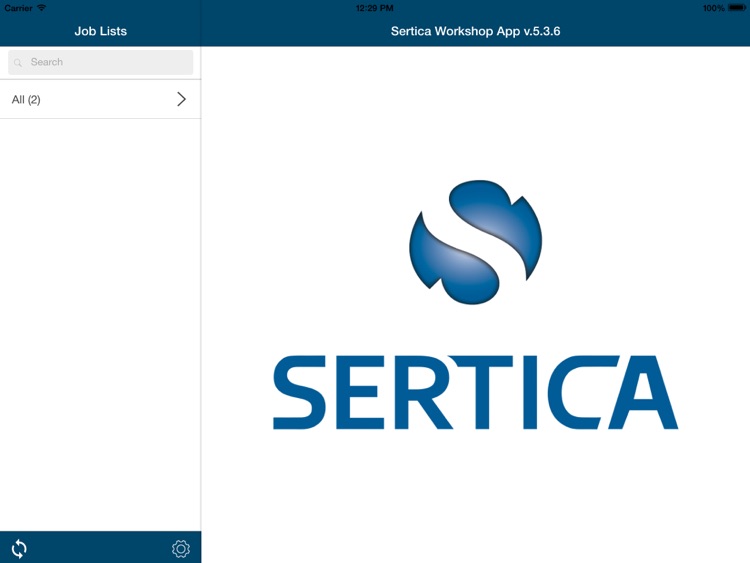Image resolution: width=750 pixels, height=563 pixels.
Task: Open settings via gear icon
Action: 181,549
